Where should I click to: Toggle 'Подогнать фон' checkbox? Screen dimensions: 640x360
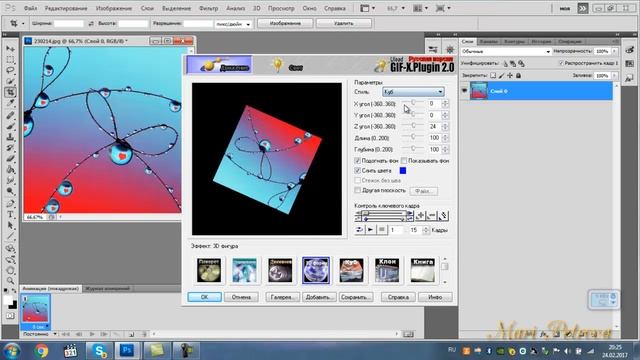coord(358,161)
